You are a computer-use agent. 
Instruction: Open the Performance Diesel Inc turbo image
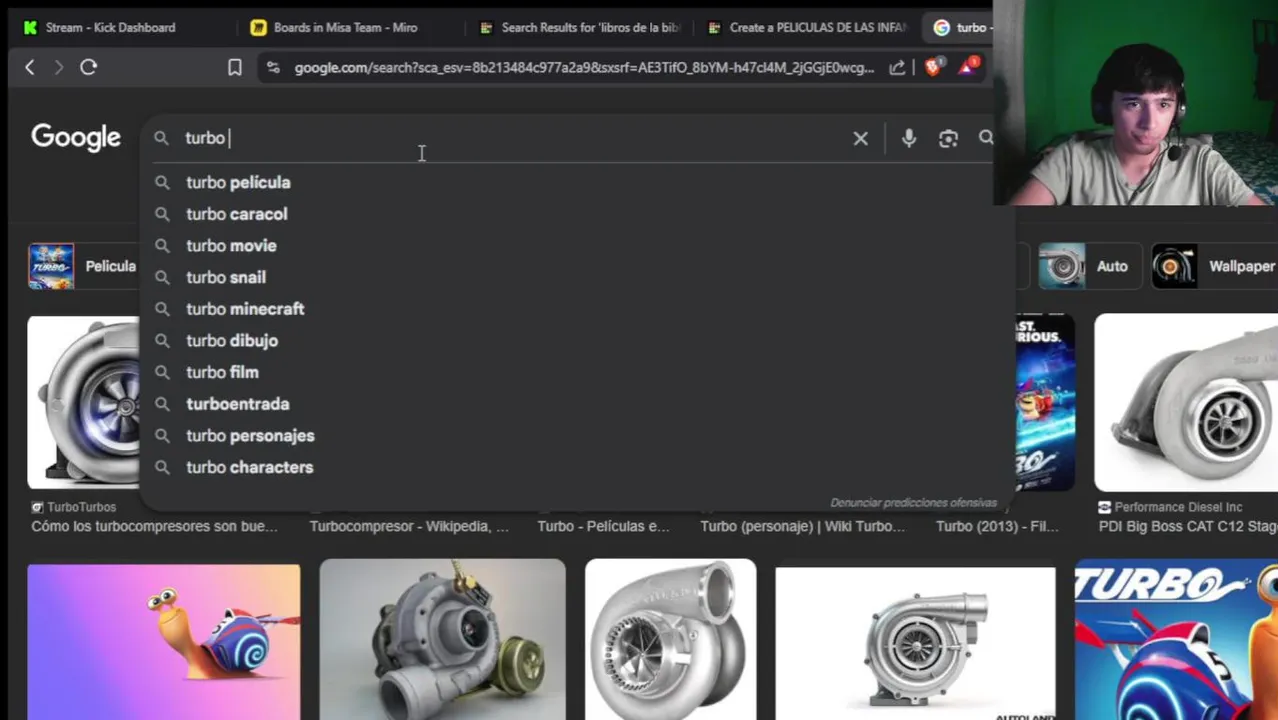click(x=1186, y=402)
